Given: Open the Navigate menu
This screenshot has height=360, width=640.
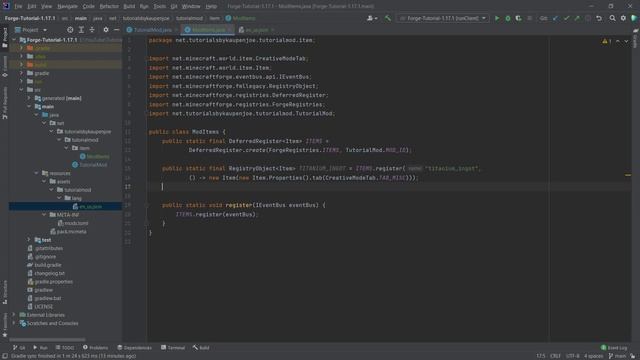Looking at the screenshot, I should coord(67,7).
